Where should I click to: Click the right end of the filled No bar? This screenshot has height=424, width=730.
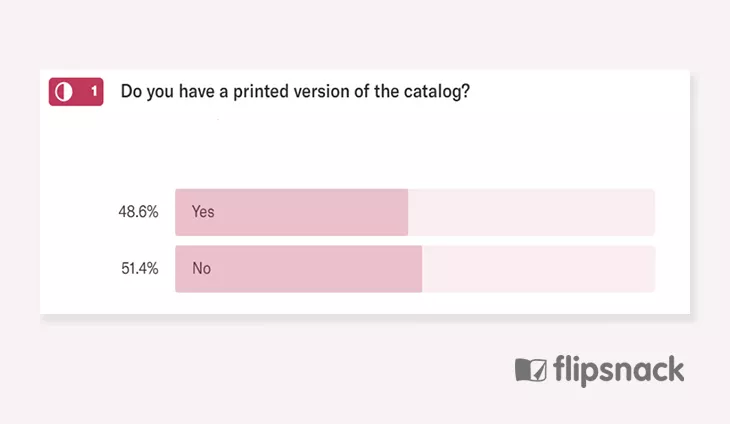point(418,269)
